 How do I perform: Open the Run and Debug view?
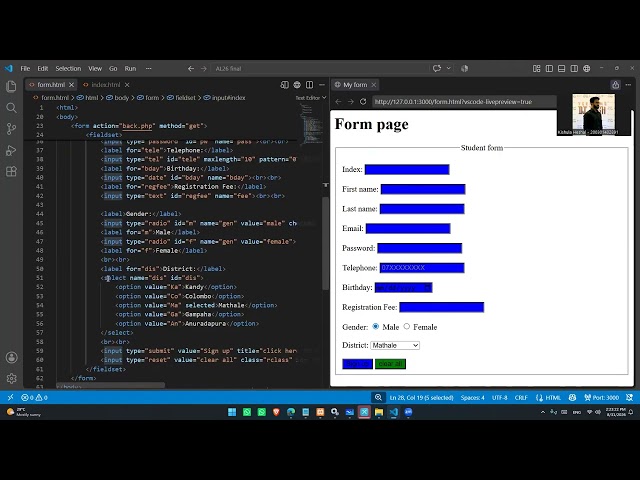point(11,150)
